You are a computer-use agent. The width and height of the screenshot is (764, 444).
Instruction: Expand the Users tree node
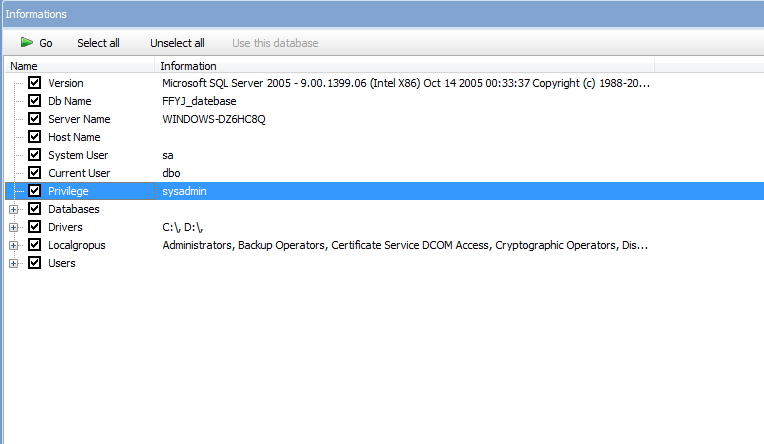tap(14, 263)
